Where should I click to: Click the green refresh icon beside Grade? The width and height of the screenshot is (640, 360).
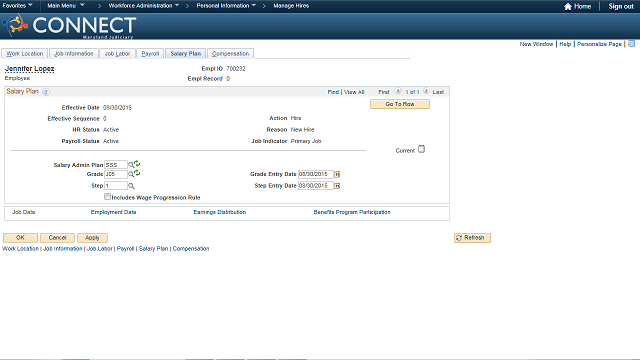[x=137, y=173]
